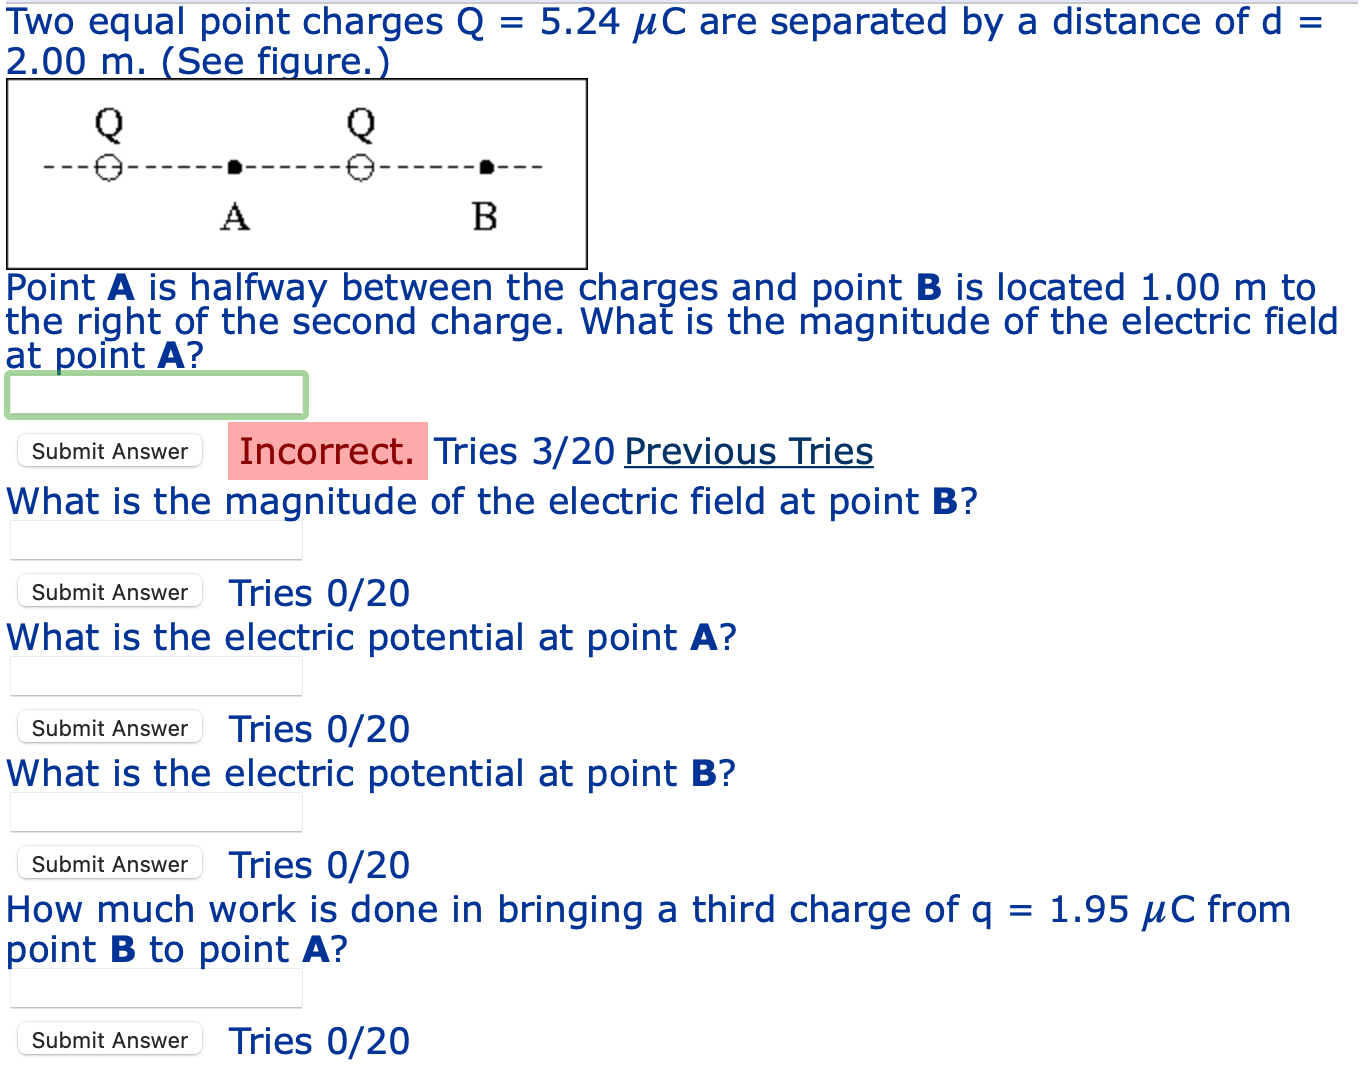Click Submit Answer for the field at B question

(x=109, y=591)
